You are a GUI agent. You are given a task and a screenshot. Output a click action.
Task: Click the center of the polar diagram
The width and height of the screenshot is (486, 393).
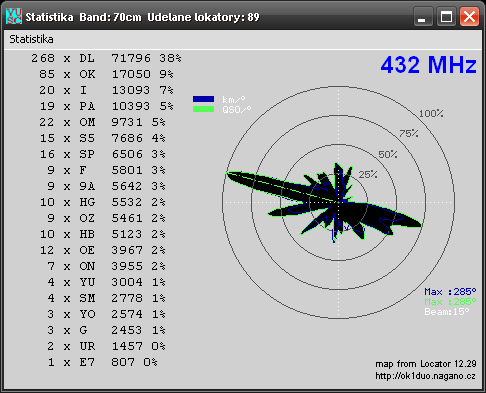click(338, 202)
